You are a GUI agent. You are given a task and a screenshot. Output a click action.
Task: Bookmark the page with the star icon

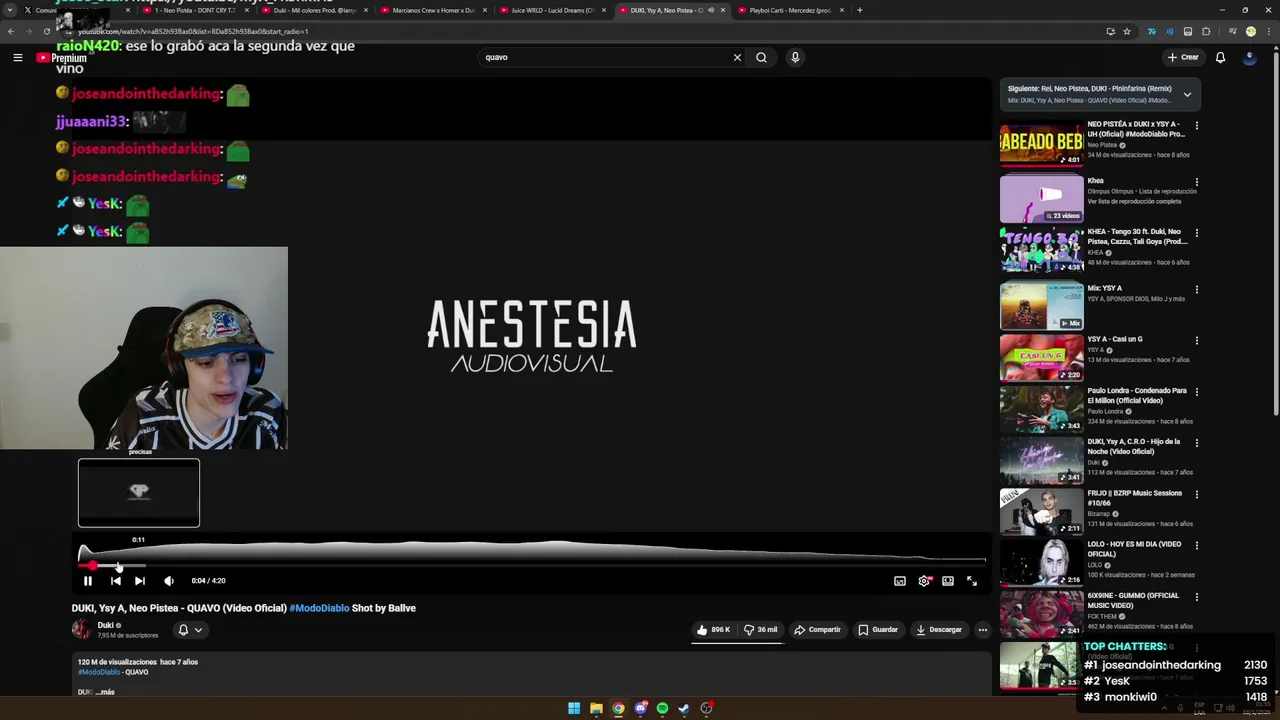point(1127,31)
